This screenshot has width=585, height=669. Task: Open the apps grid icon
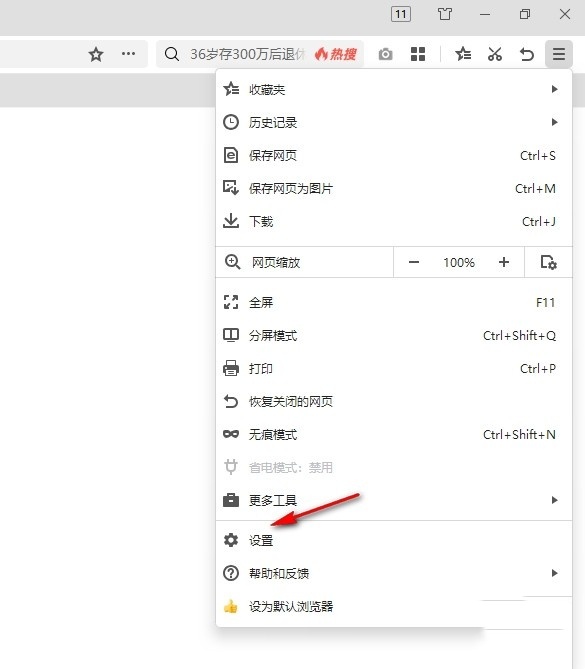(x=418, y=54)
